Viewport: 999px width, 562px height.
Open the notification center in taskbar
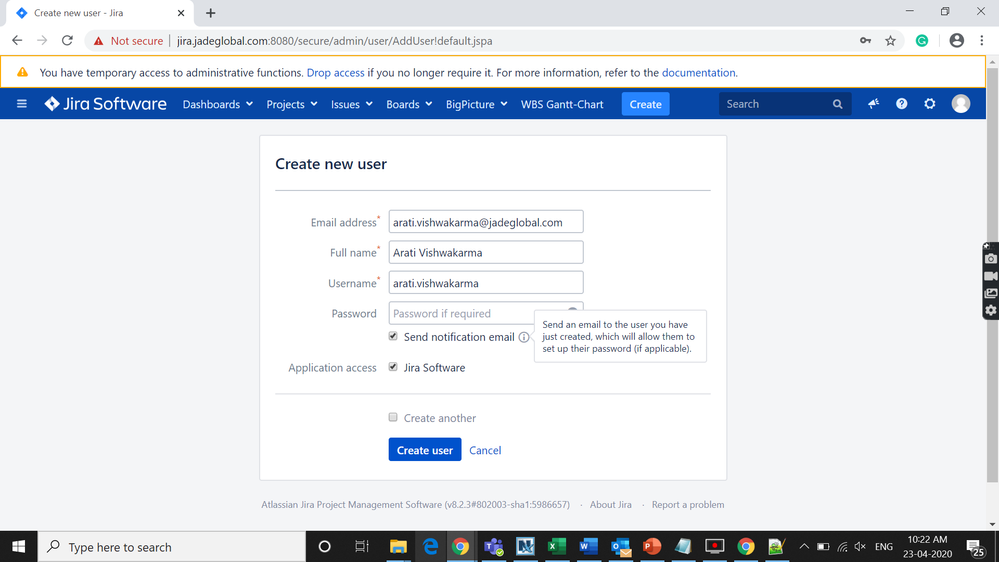tap(975, 547)
